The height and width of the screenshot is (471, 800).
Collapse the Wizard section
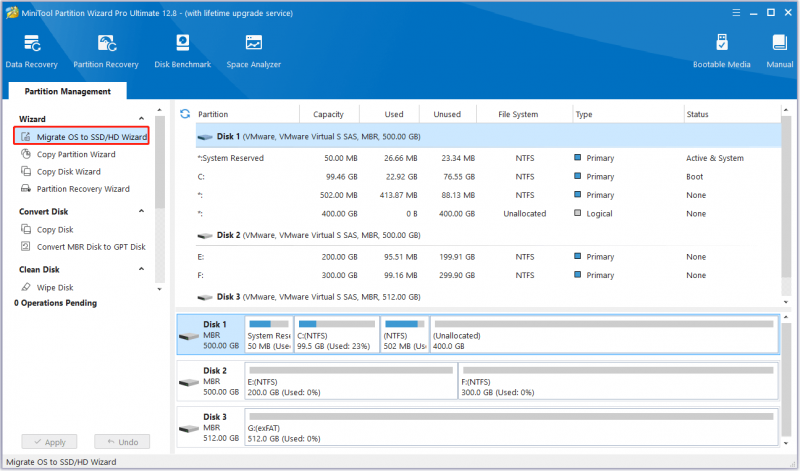tap(141, 119)
